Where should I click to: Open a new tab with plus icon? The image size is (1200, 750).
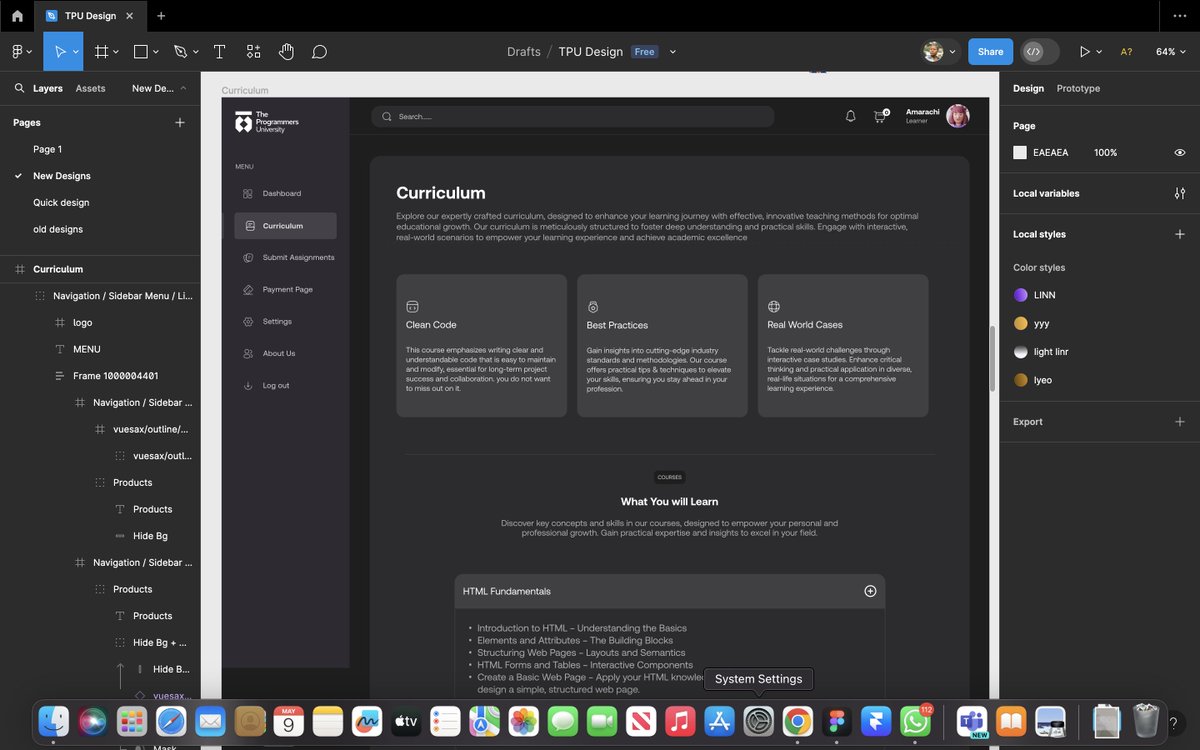[x=161, y=16]
